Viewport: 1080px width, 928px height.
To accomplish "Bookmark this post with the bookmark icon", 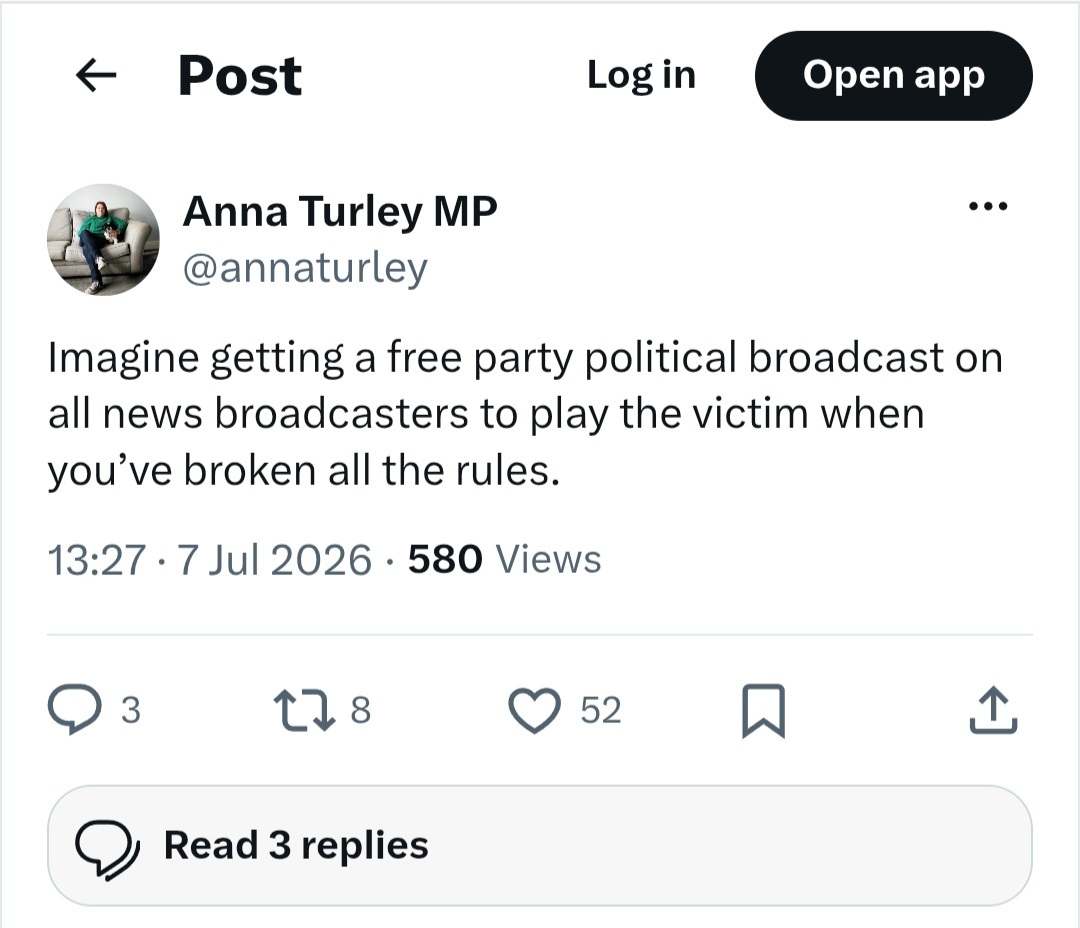I will tap(763, 710).
